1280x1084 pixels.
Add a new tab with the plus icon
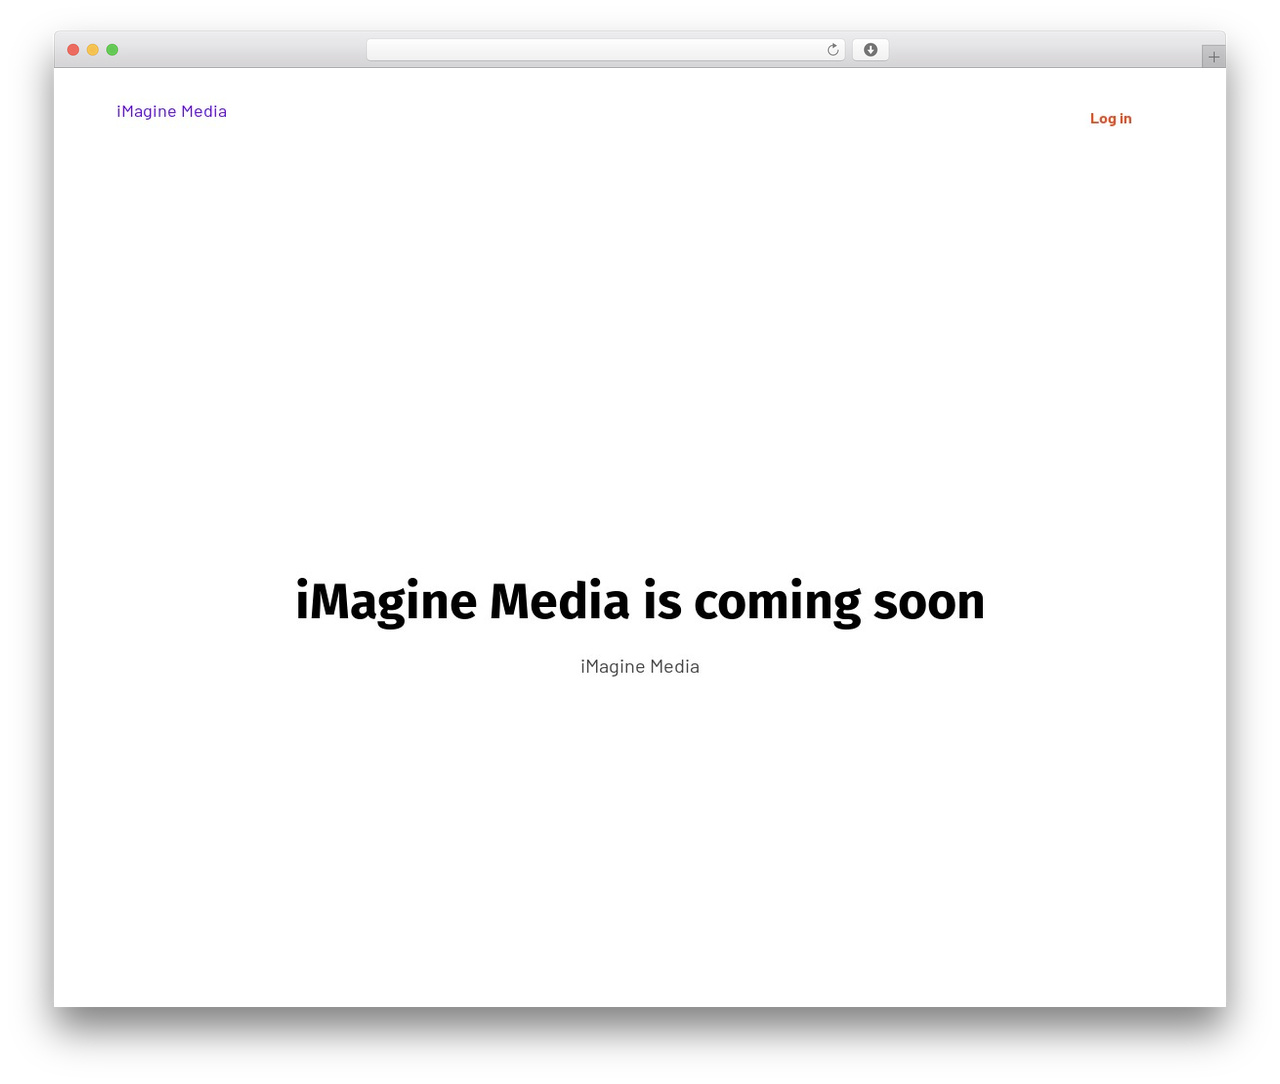click(1213, 57)
